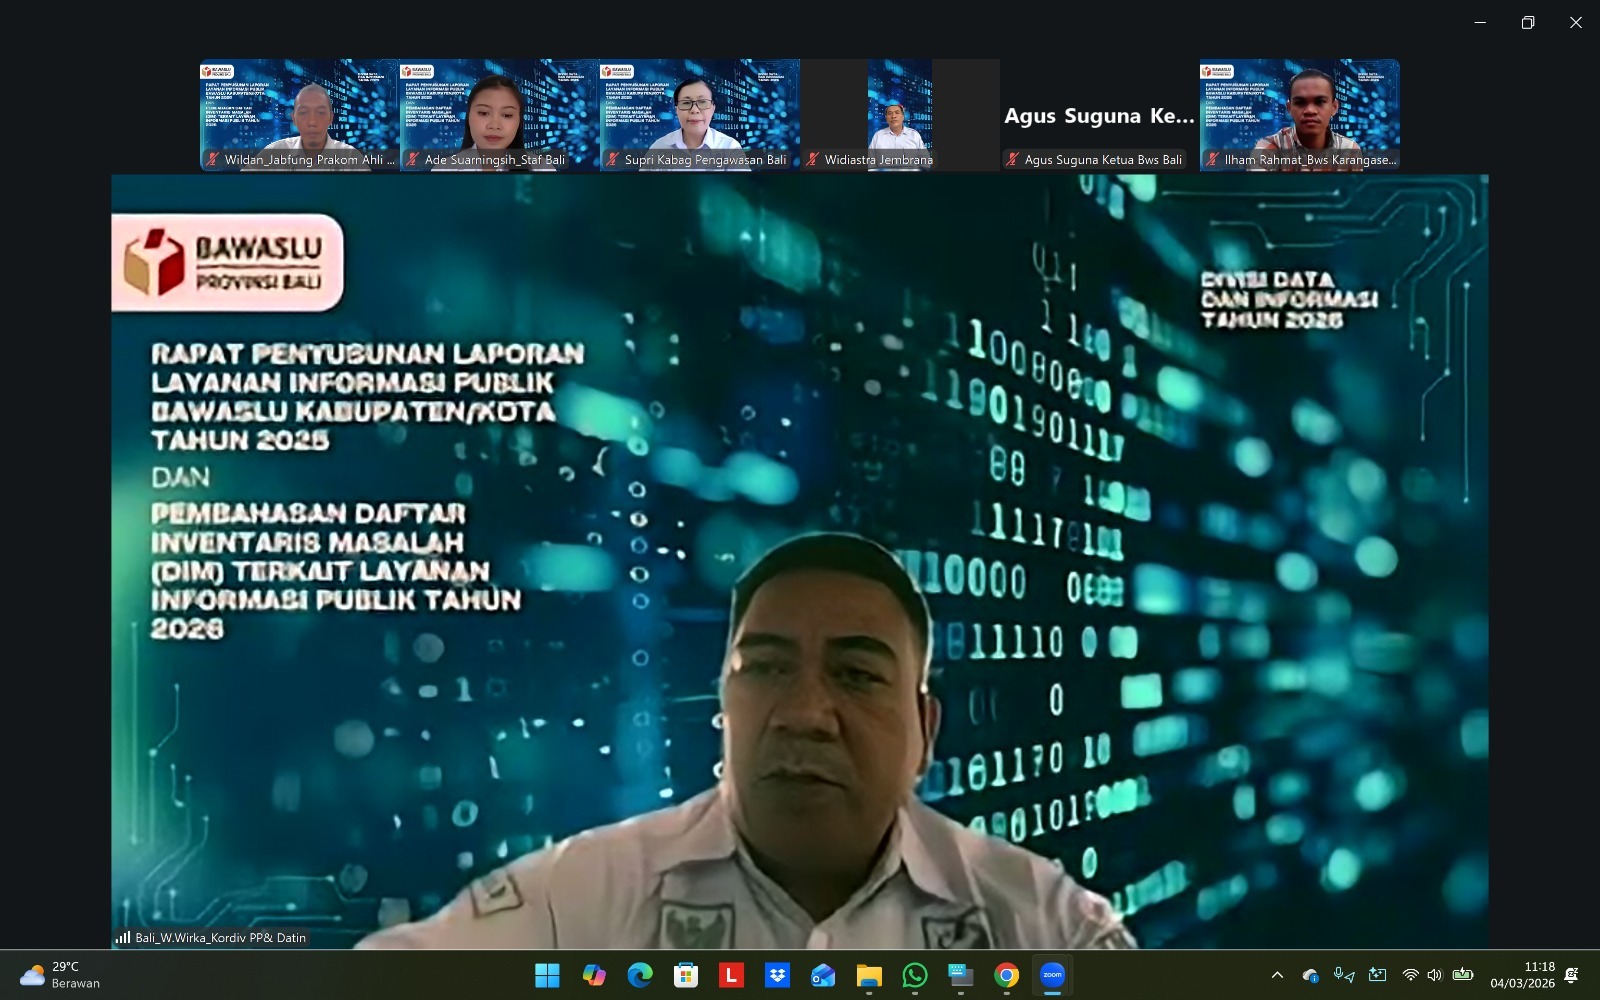Image resolution: width=1600 pixels, height=1000 pixels.
Task: Unmute Ilham Rahmat_Bws Karangase
Action: [1211, 159]
